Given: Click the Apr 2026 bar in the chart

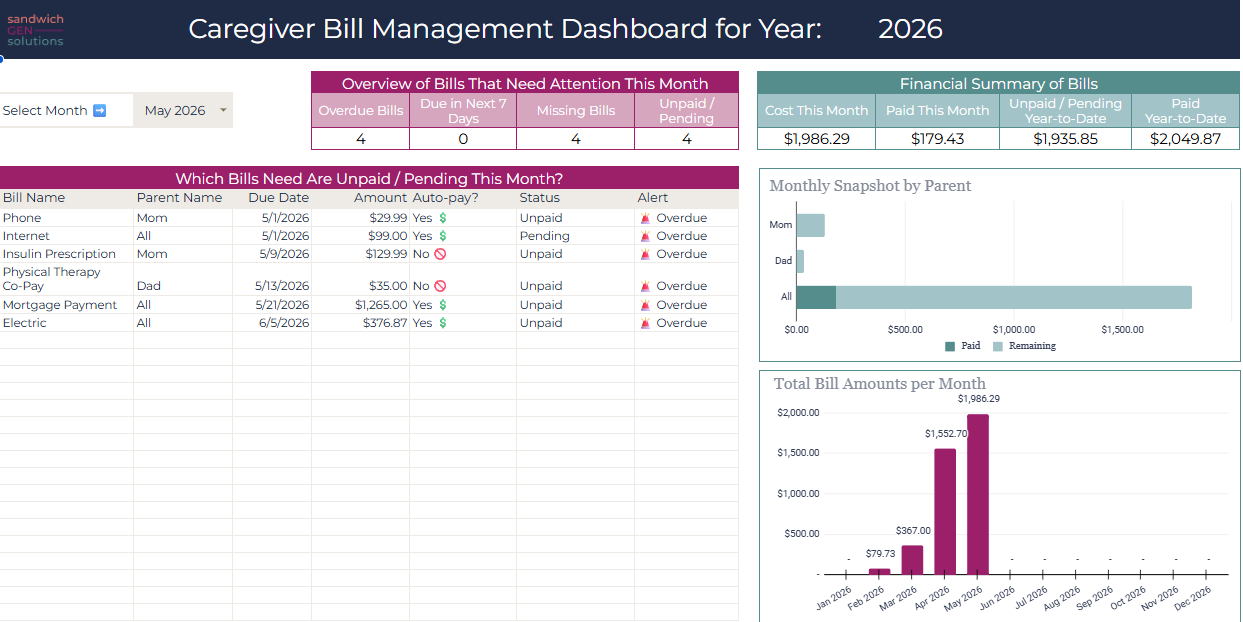Looking at the screenshot, I should click(x=945, y=512).
